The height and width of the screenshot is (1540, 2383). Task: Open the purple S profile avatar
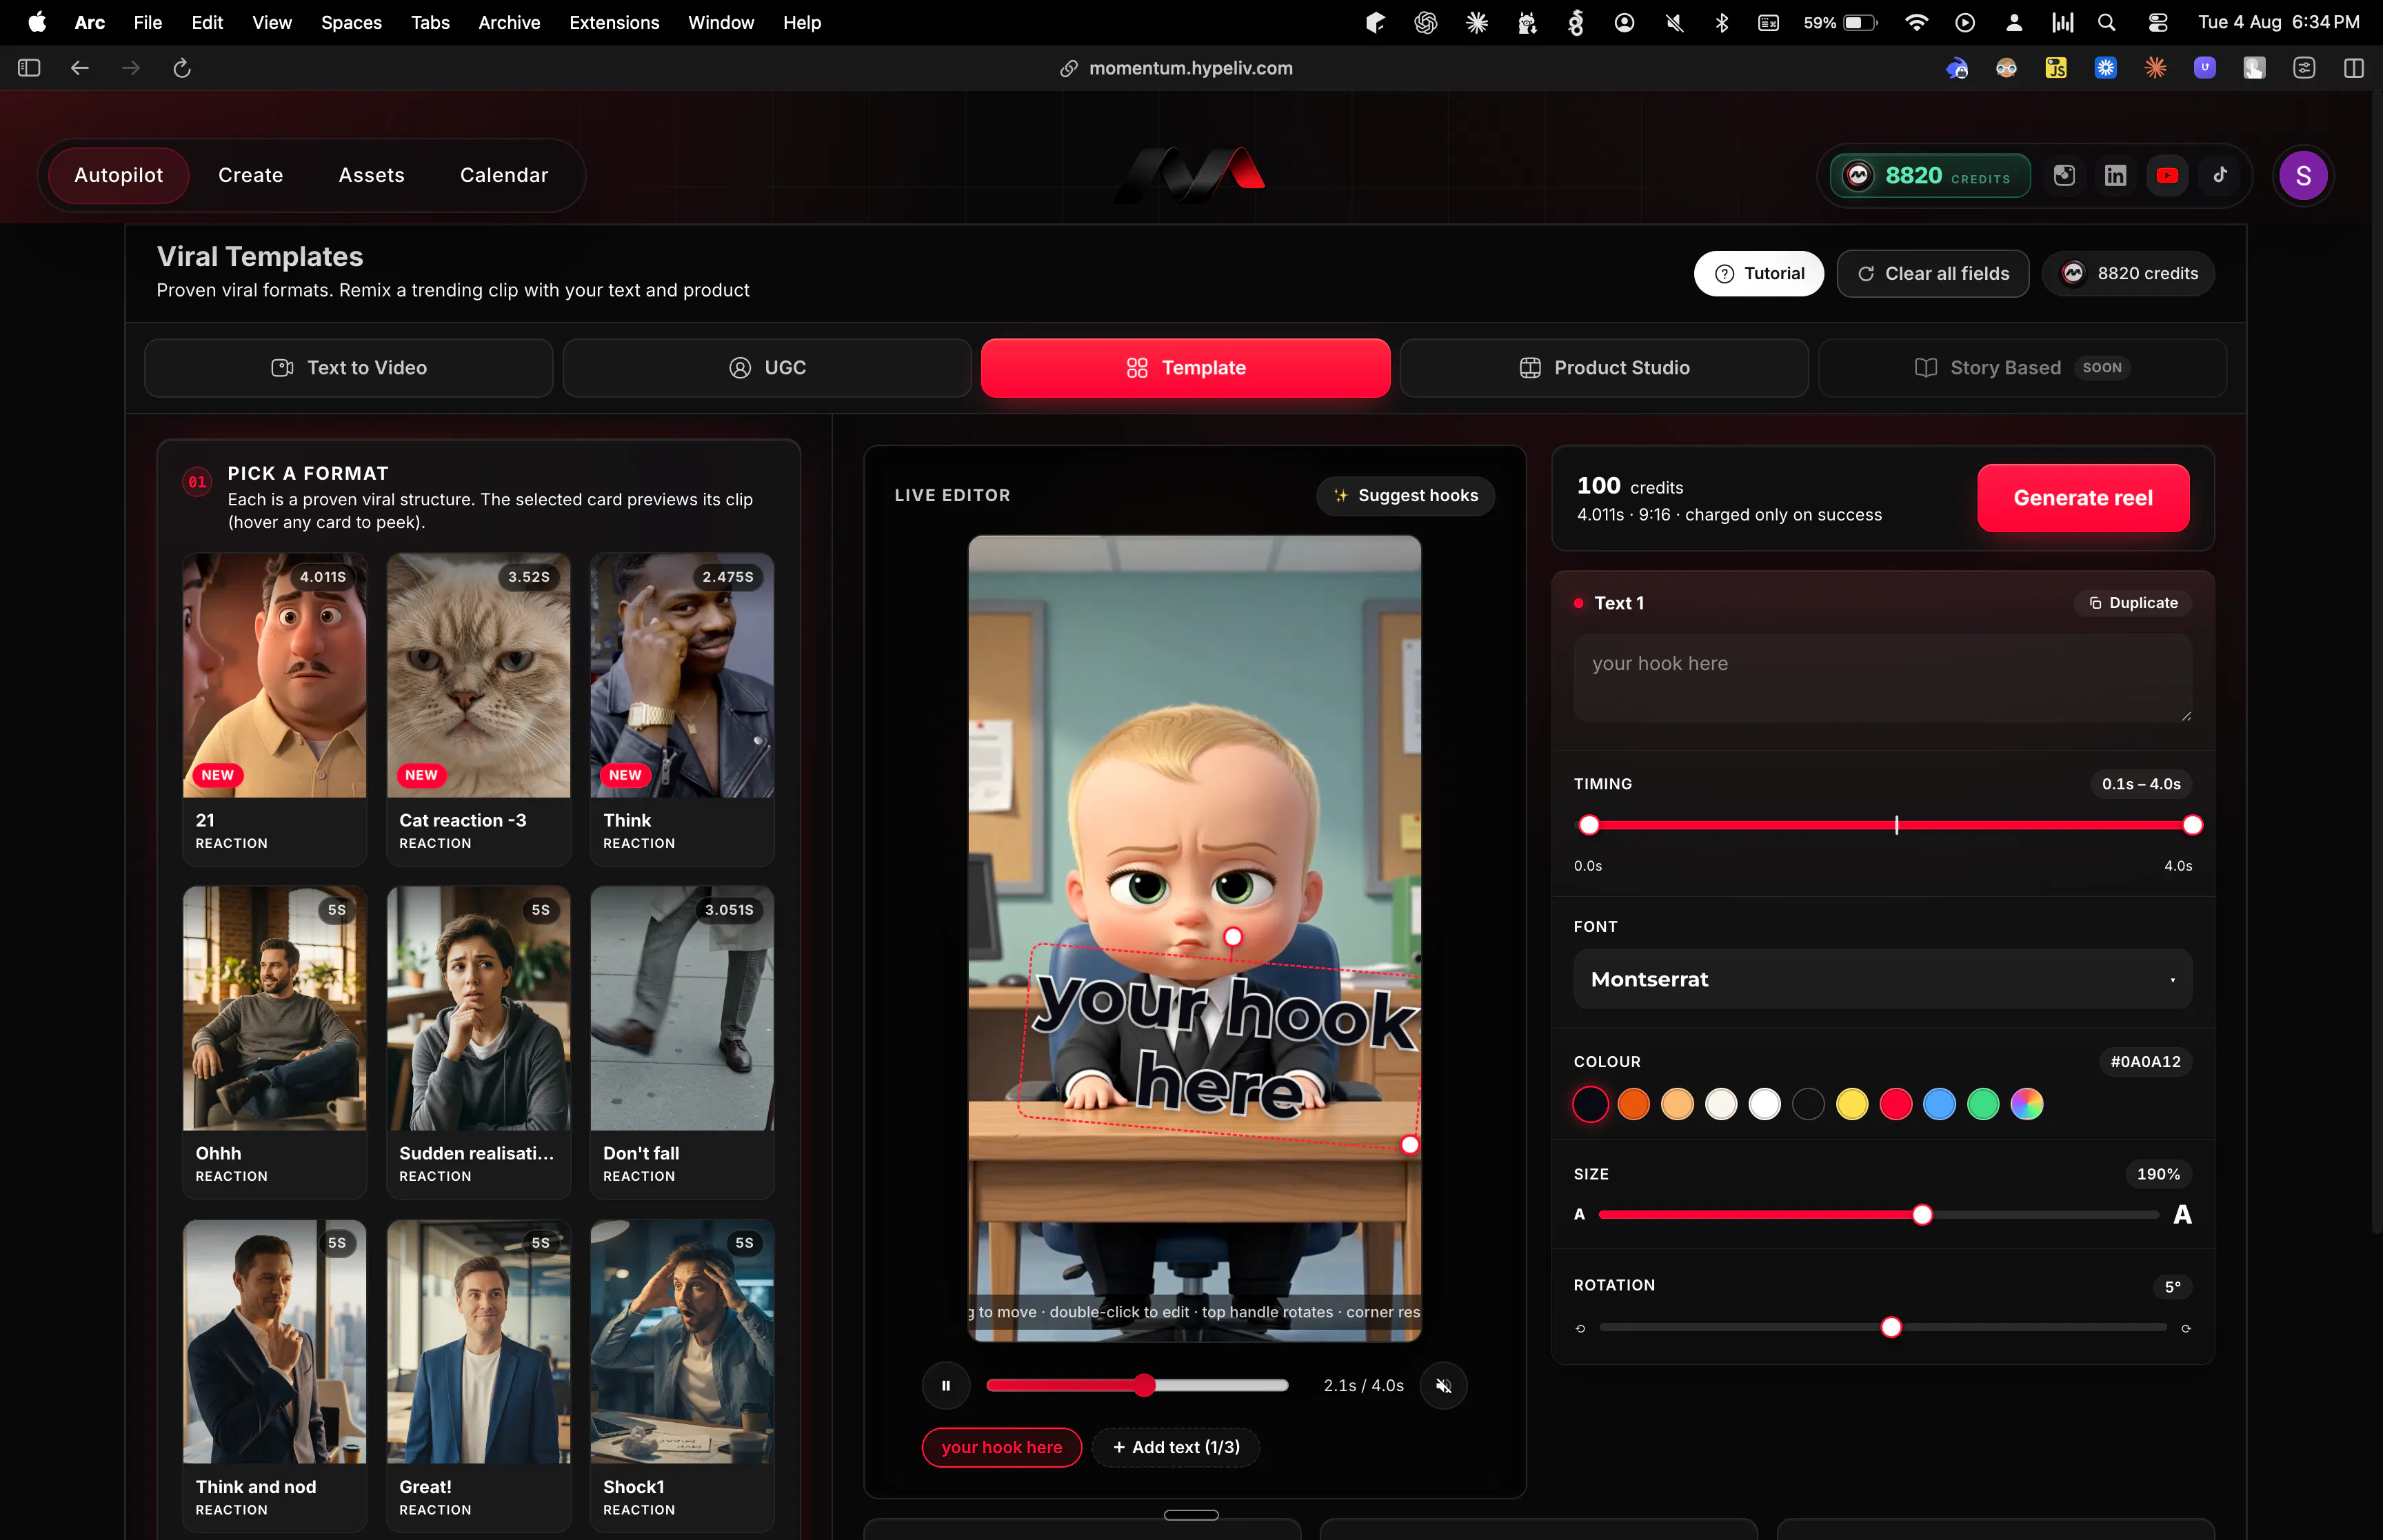[x=2303, y=176]
